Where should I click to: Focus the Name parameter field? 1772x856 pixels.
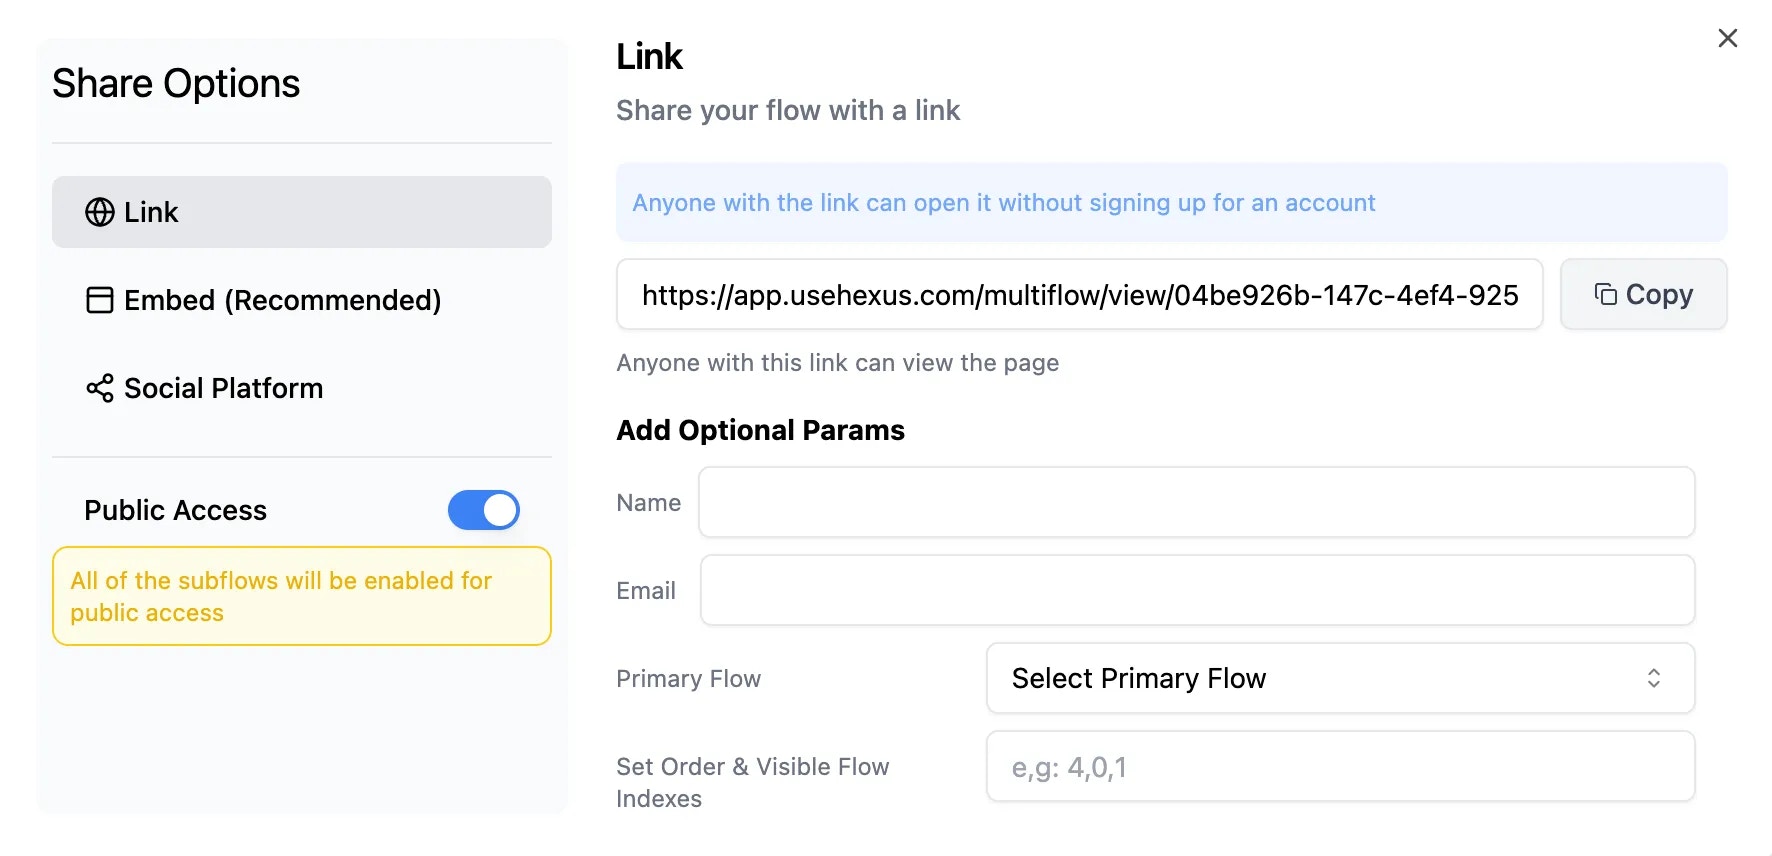tap(1196, 502)
